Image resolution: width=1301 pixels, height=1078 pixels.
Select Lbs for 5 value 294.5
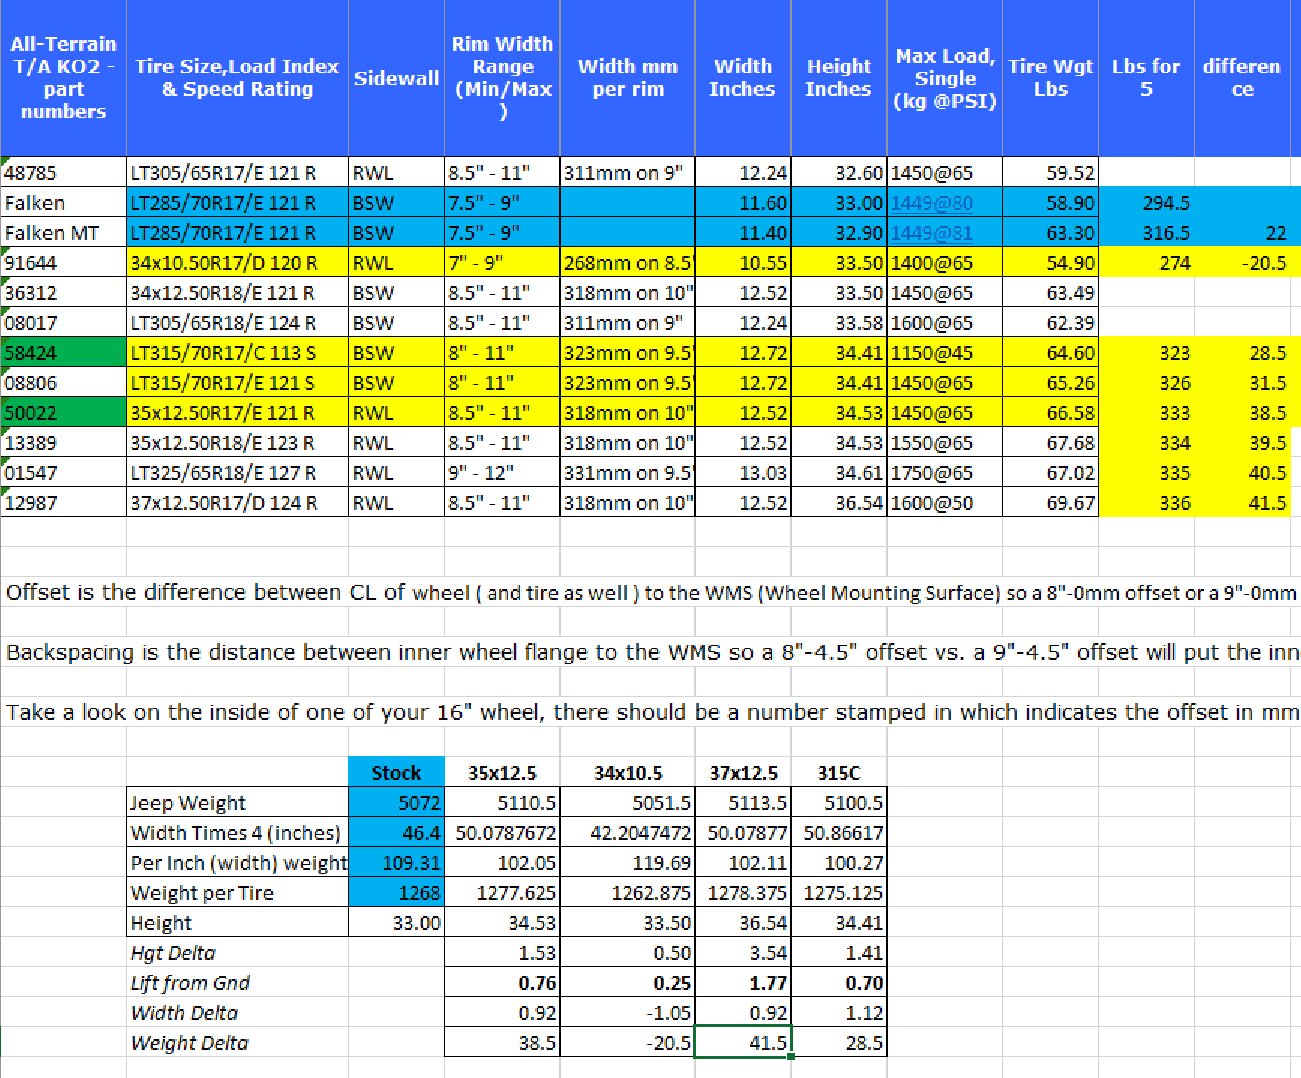coord(1146,203)
